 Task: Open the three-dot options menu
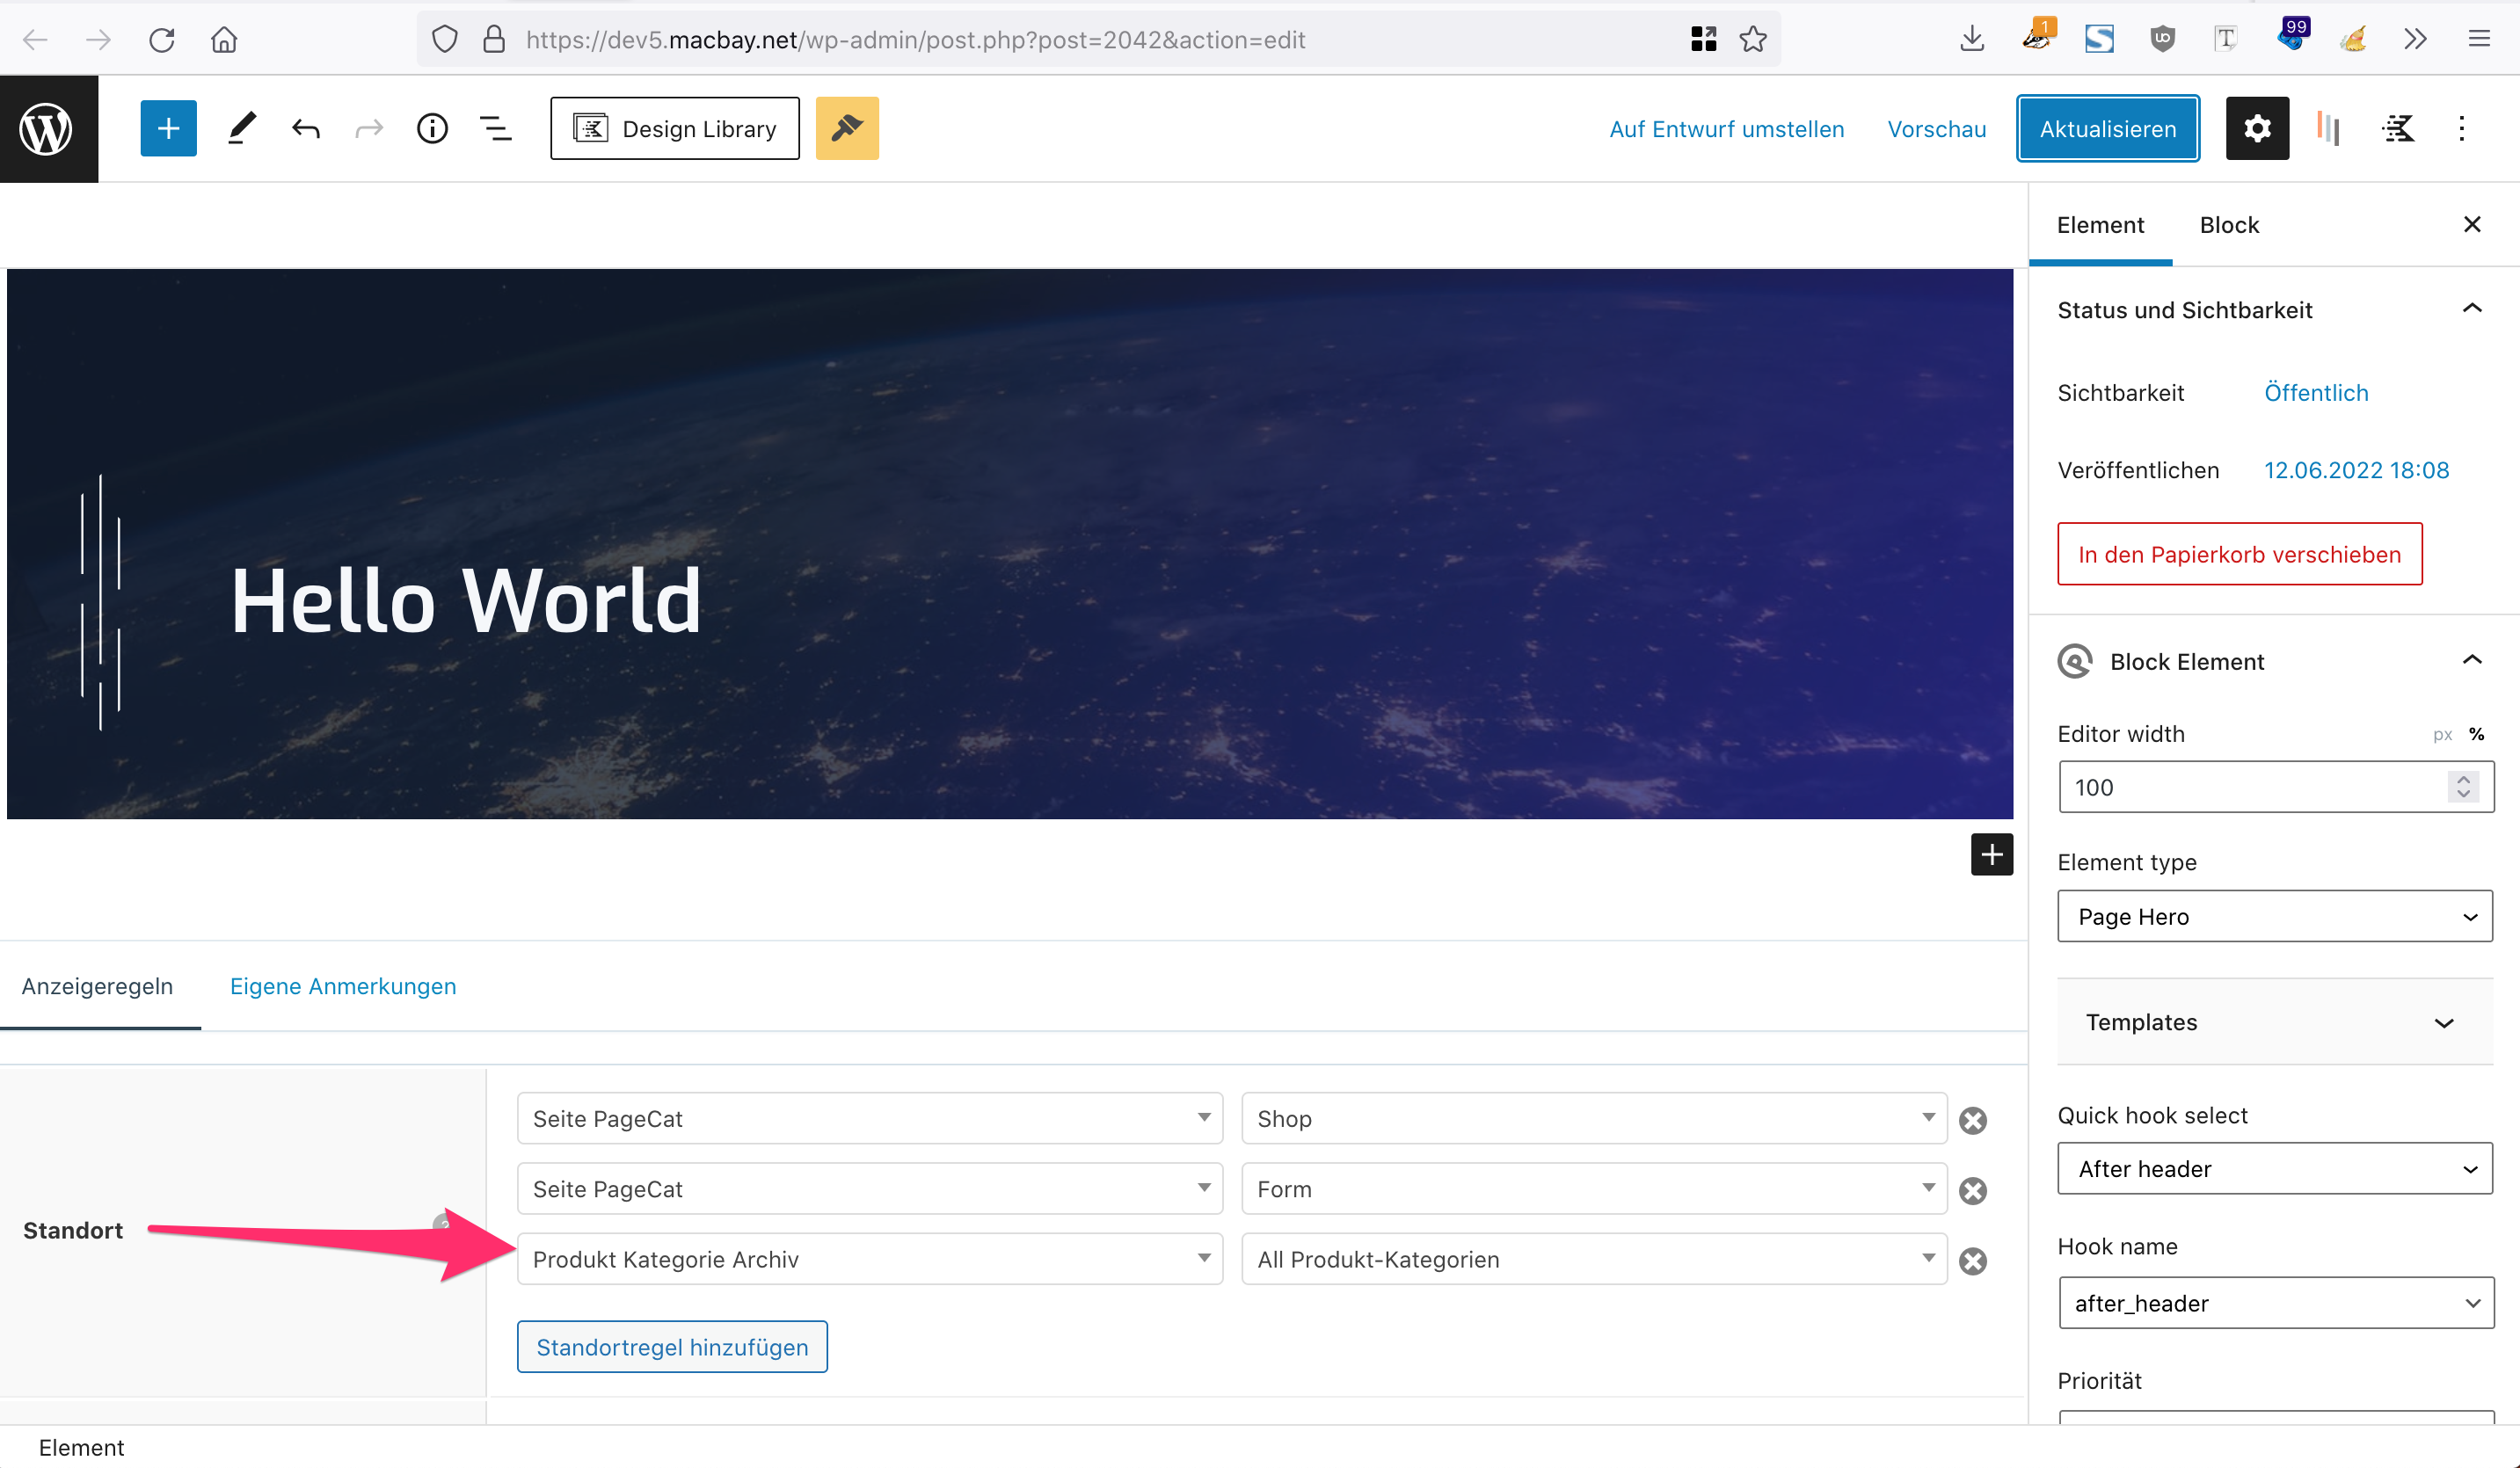[2462, 129]
